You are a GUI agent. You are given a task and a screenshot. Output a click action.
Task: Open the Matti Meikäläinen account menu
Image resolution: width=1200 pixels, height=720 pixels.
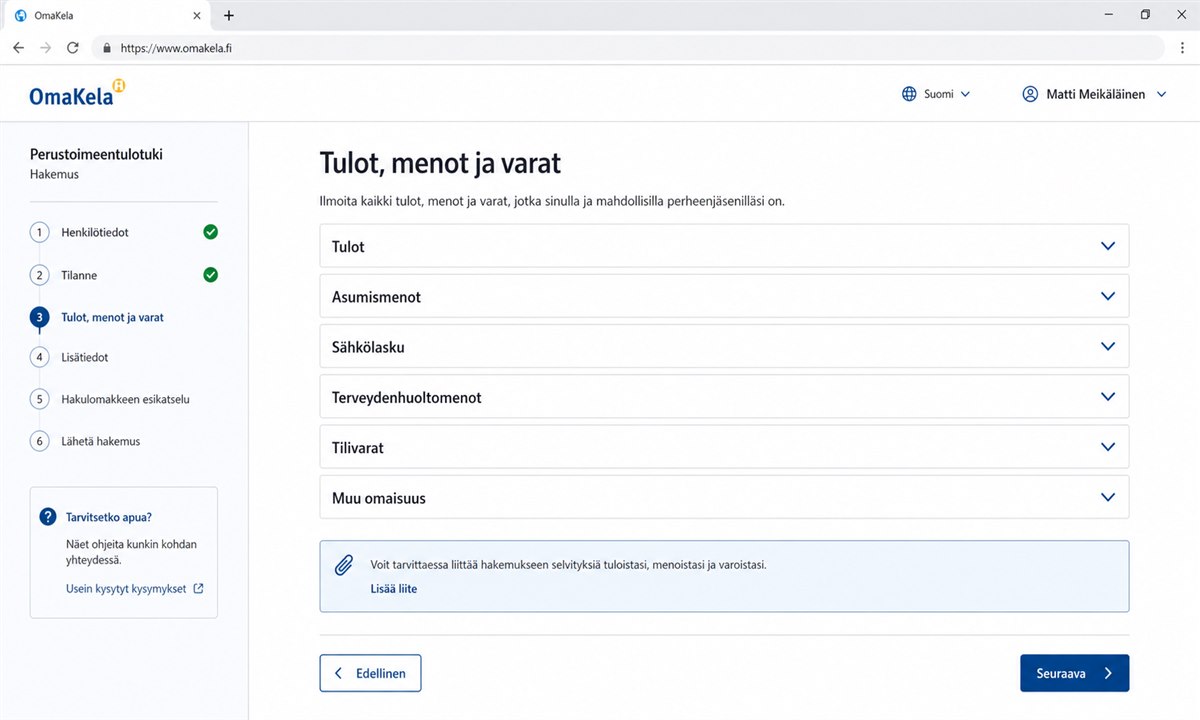coord(1094,94)
